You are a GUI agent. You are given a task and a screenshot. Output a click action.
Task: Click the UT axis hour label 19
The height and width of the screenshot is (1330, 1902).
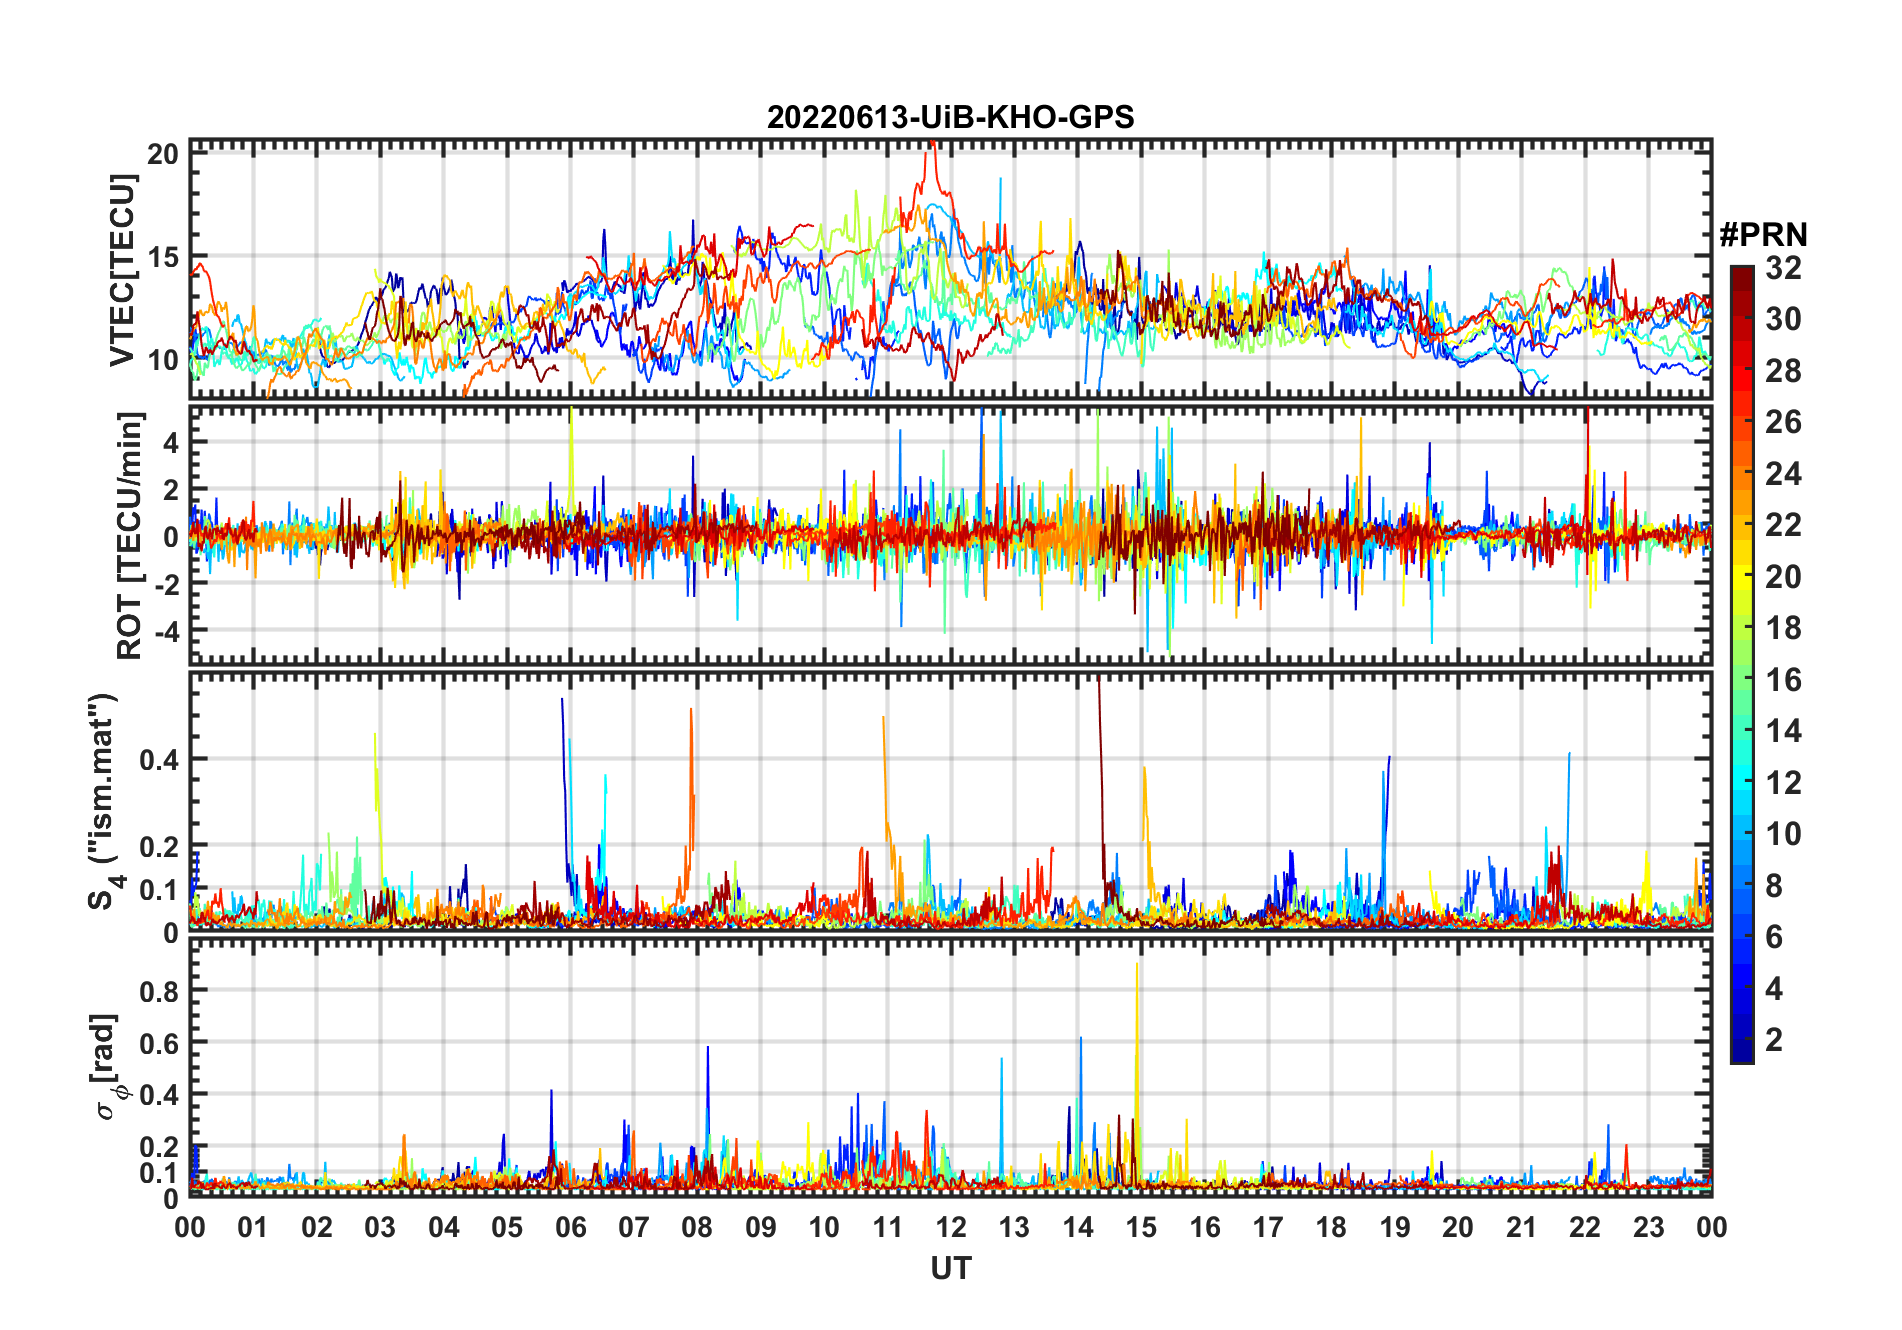(x=1395, y=1227)
